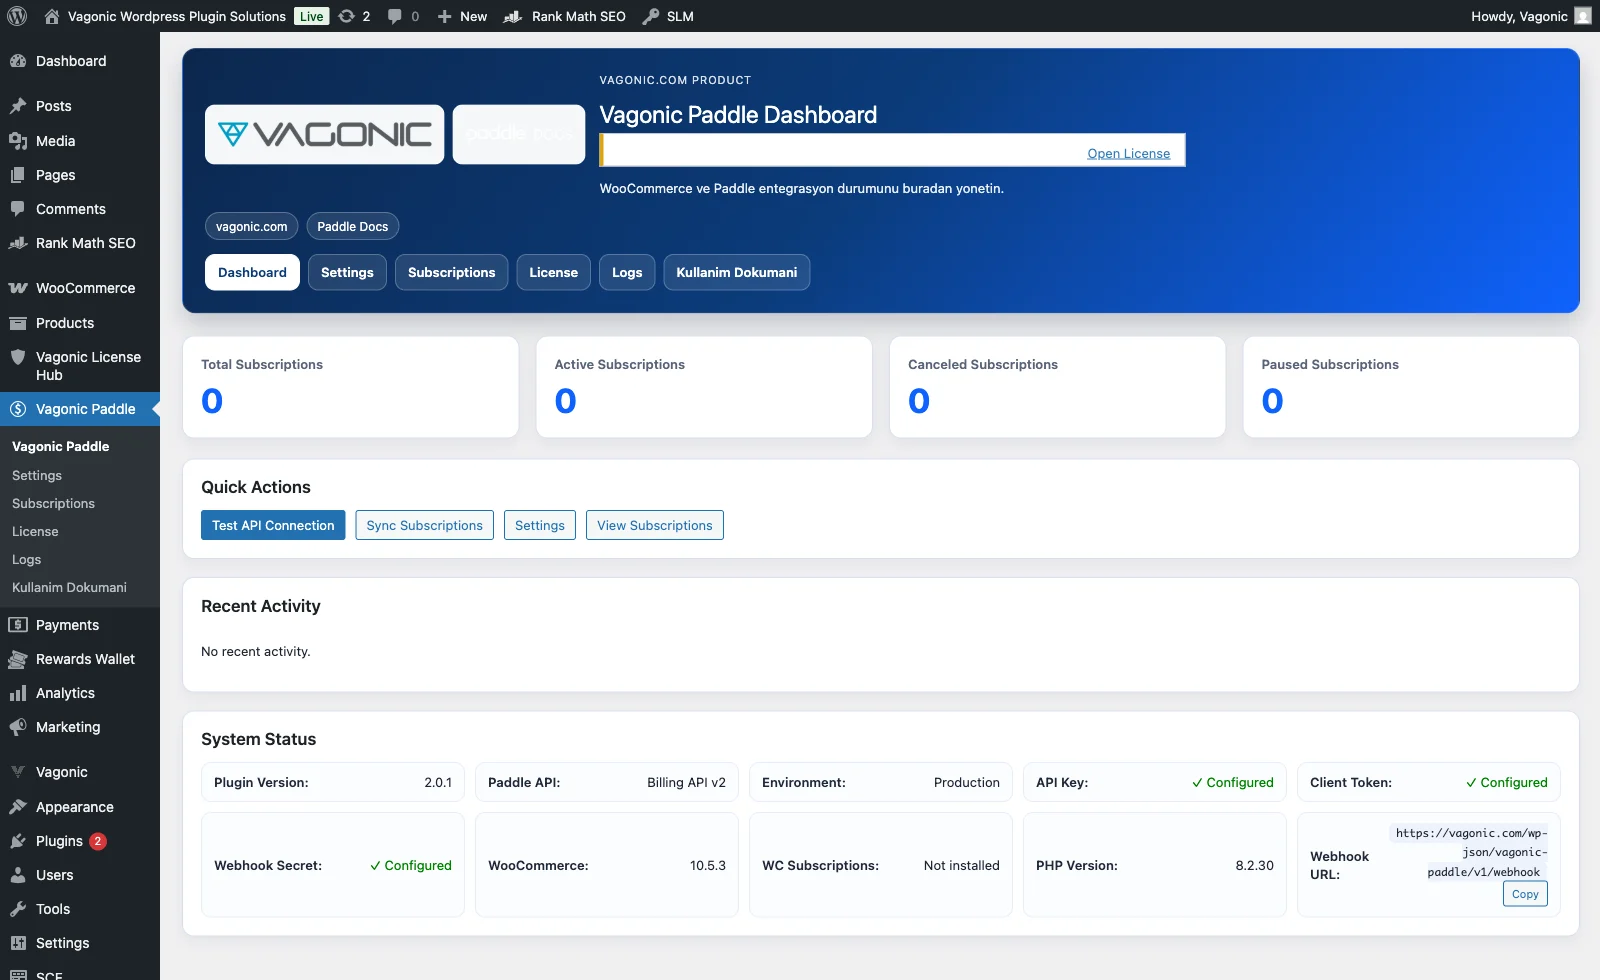Image resolution: width=1600 pixels, height=980 pixels.
Task: Click the Comments icon in sidebar
Action: point(18,209)
